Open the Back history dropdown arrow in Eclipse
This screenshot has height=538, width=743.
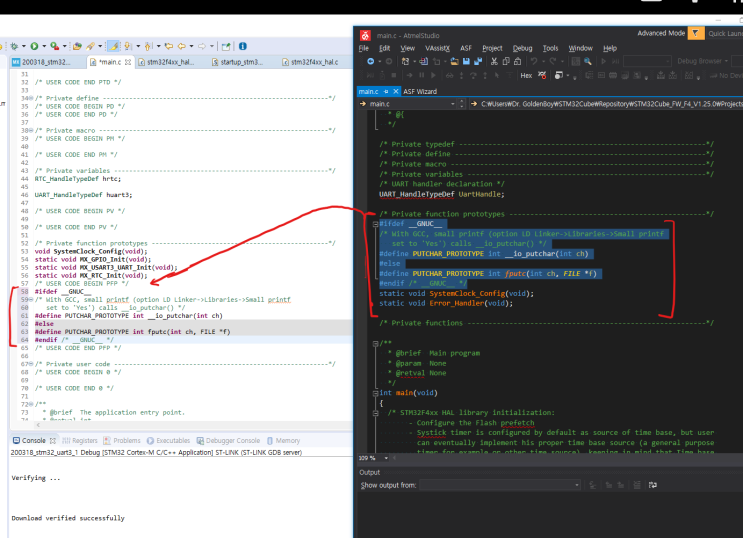tap(191, 46)
